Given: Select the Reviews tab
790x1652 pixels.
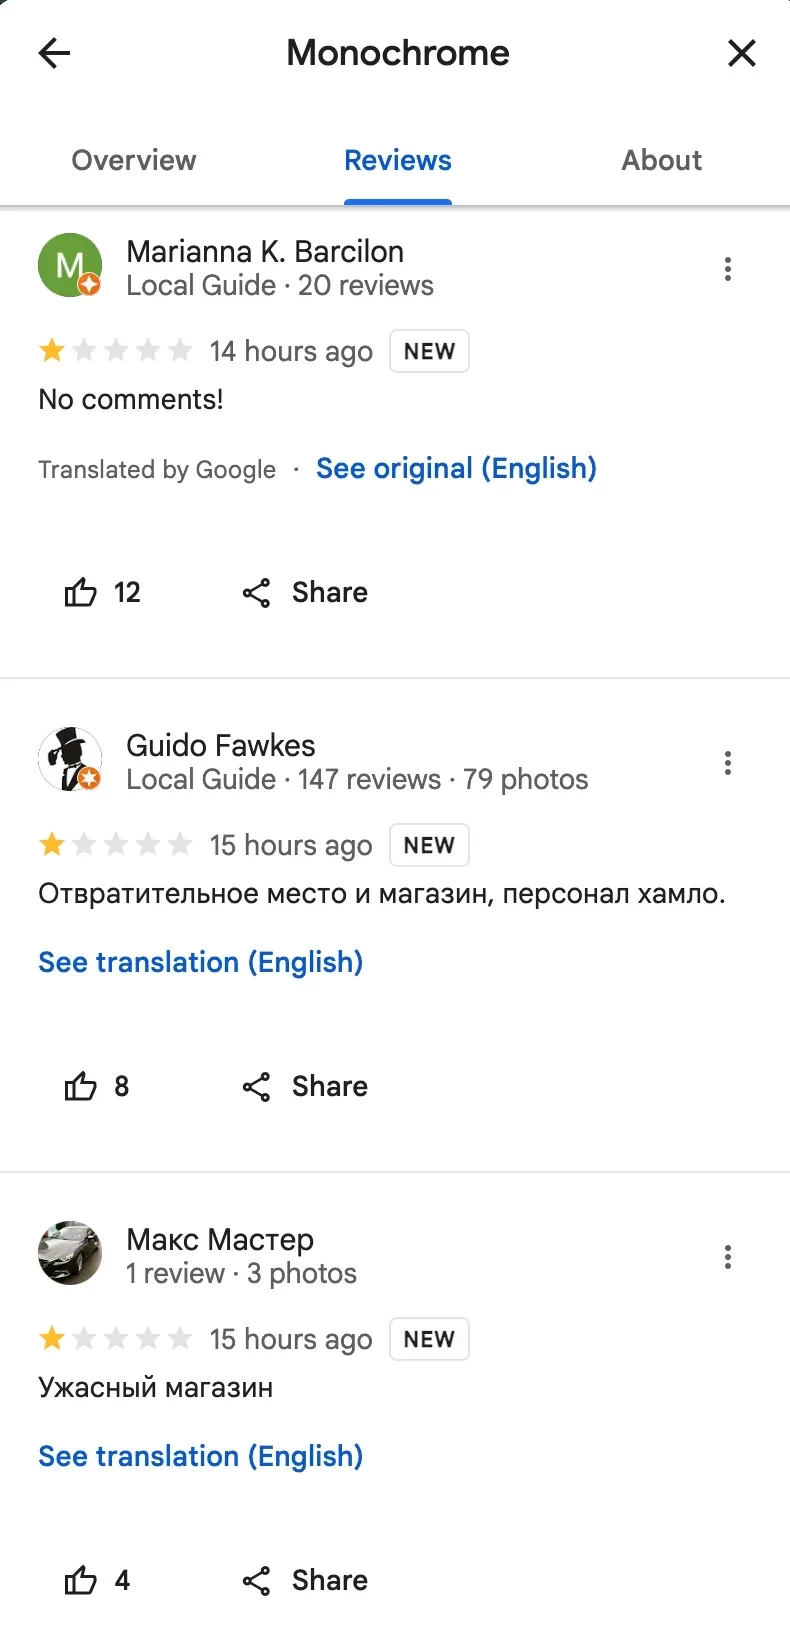Looking at the screenshot, I should (x=397, y=161).
